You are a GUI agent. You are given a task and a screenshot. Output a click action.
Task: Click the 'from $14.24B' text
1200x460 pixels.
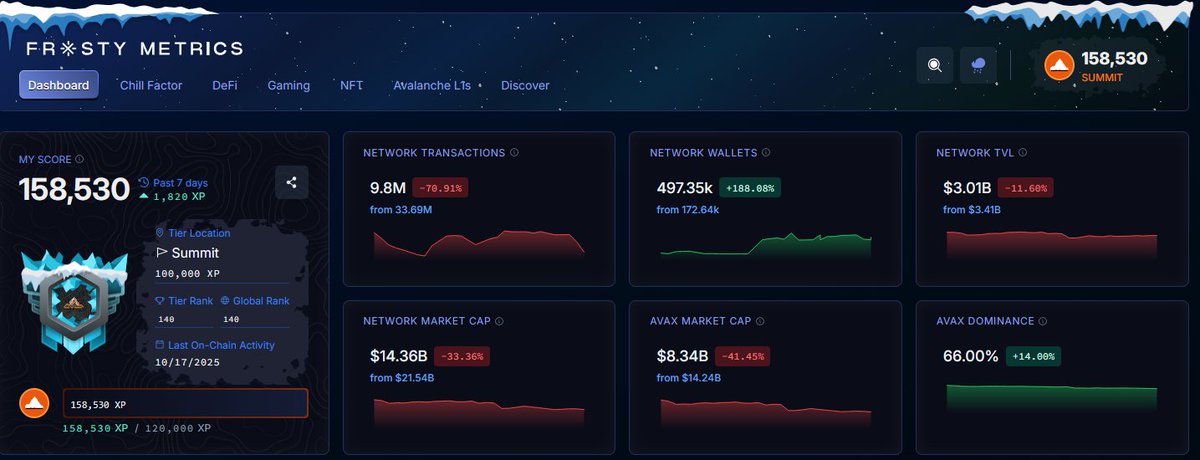(689, 378)
